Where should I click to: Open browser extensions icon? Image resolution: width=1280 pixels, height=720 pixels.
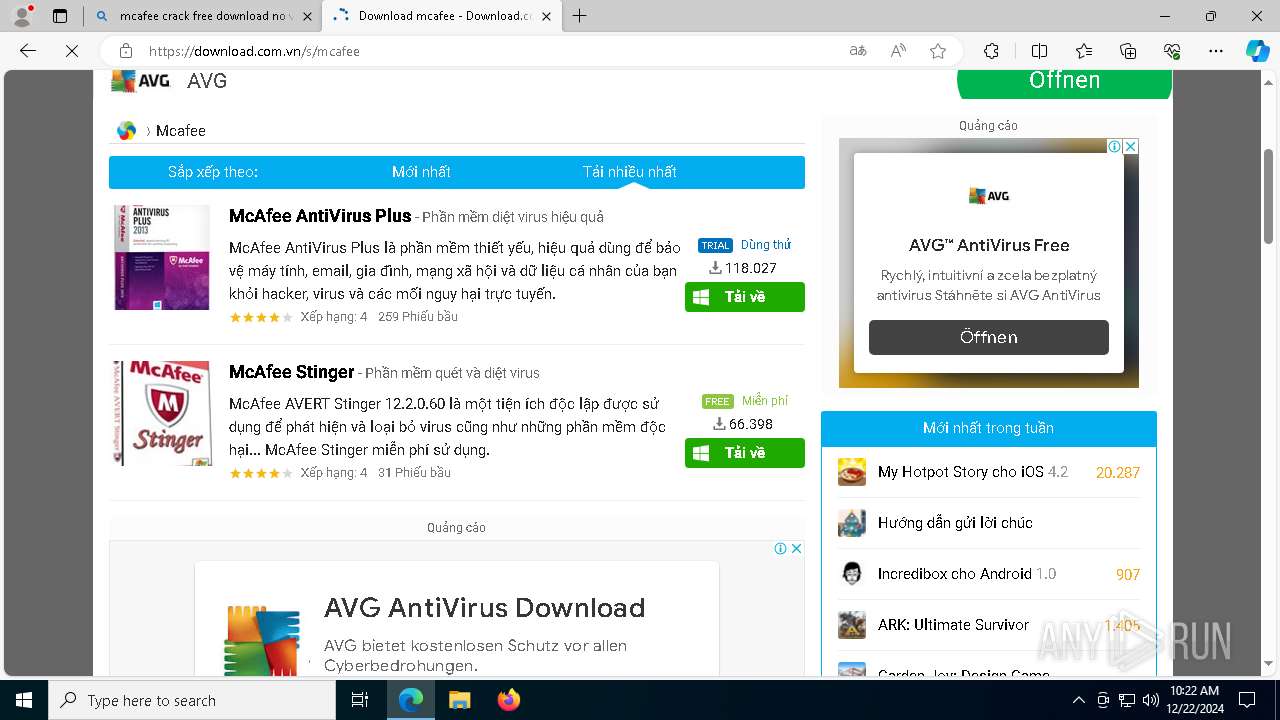tap(991, 51)
